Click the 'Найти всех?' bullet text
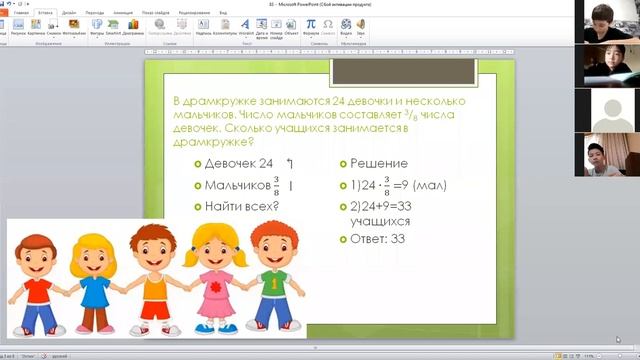 point(242,206)
